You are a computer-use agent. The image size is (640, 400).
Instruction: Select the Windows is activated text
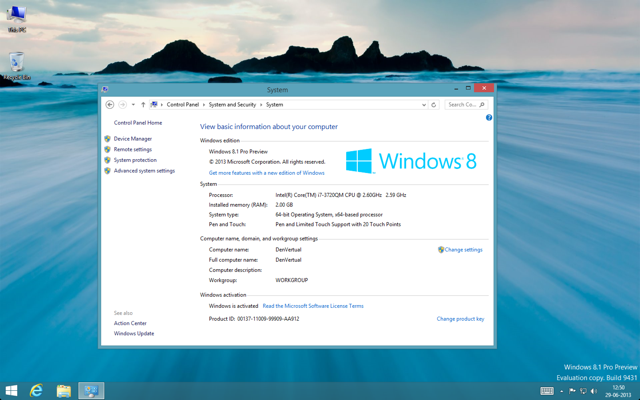[233, 306]
